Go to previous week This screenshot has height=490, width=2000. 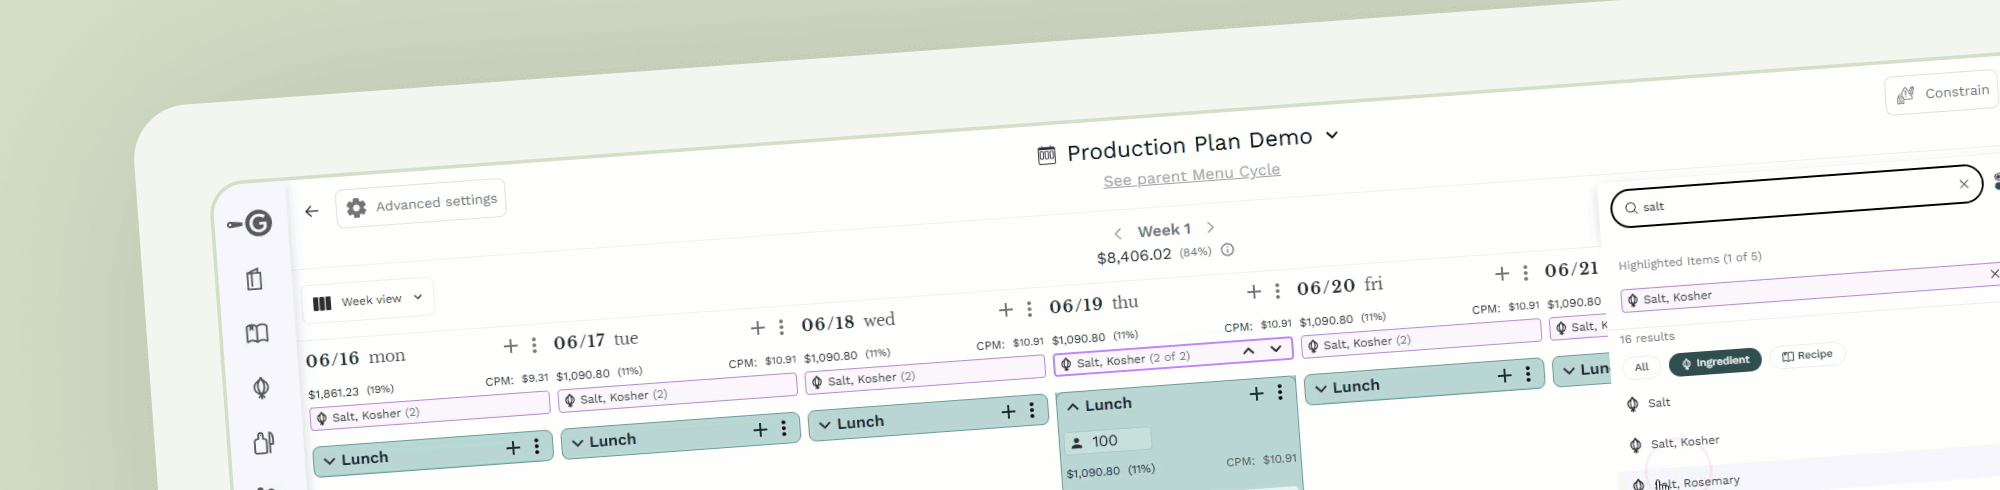click(1118, 233)
